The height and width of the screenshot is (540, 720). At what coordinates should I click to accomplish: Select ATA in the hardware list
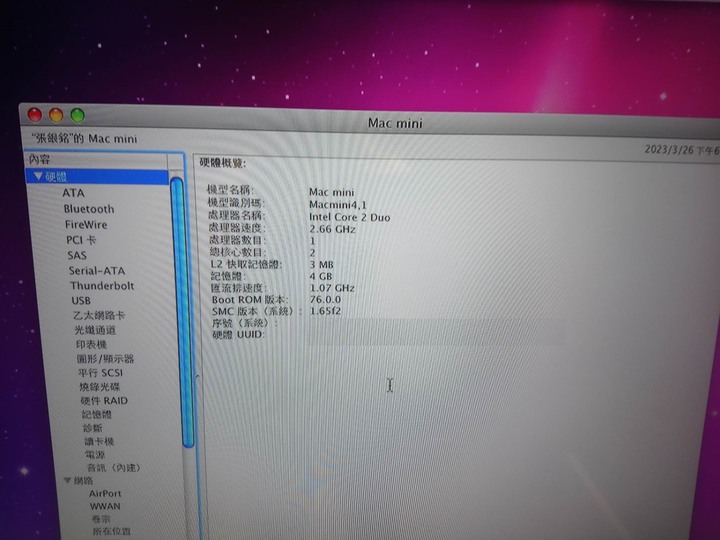[x=73, y=193]
